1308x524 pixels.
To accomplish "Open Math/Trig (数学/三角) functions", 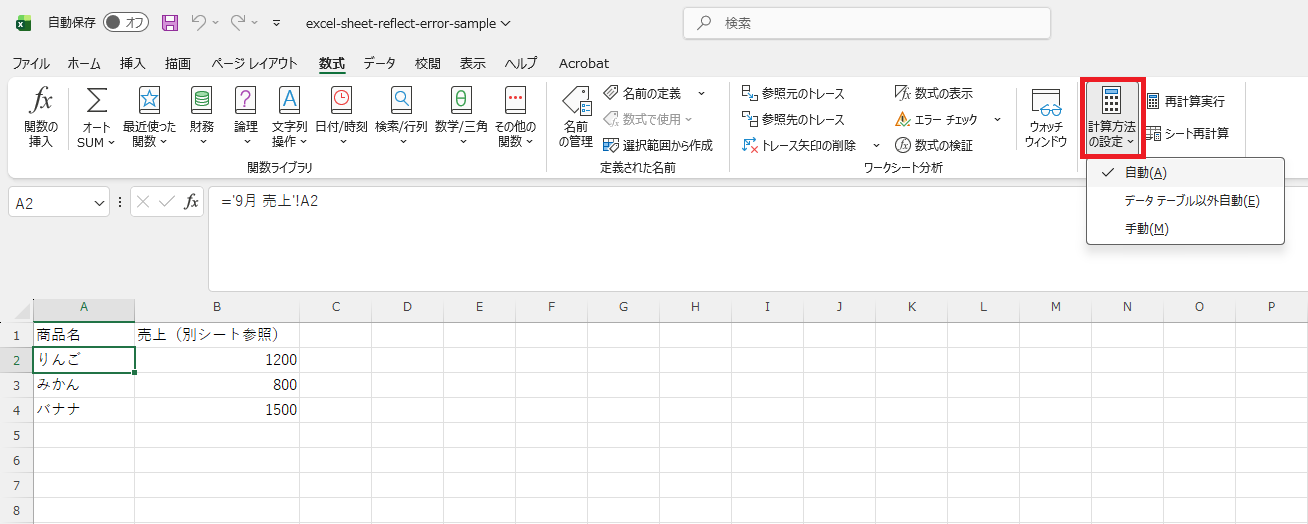I will (x=461, y=117).
